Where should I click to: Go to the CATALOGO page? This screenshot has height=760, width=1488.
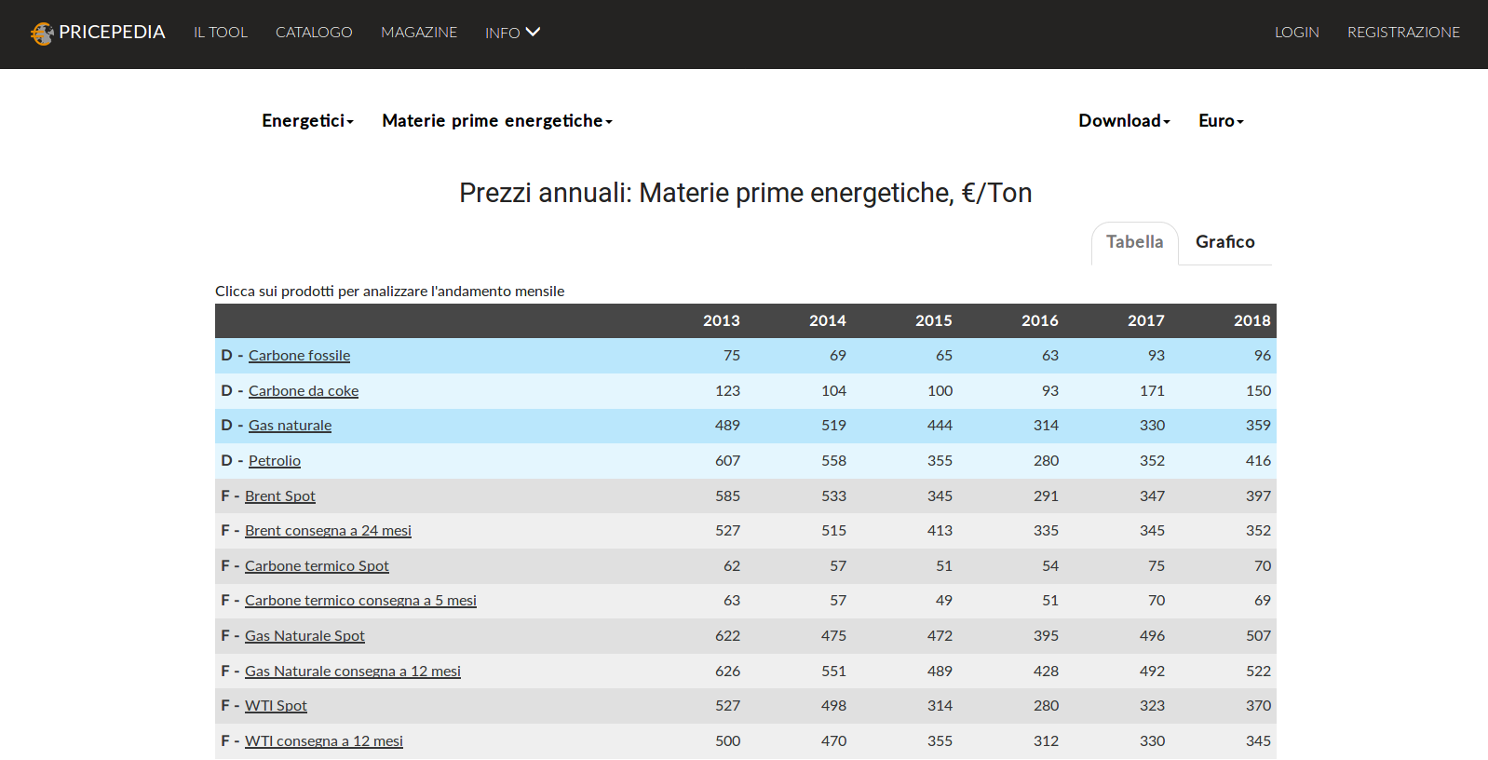(x=314, y=32)
